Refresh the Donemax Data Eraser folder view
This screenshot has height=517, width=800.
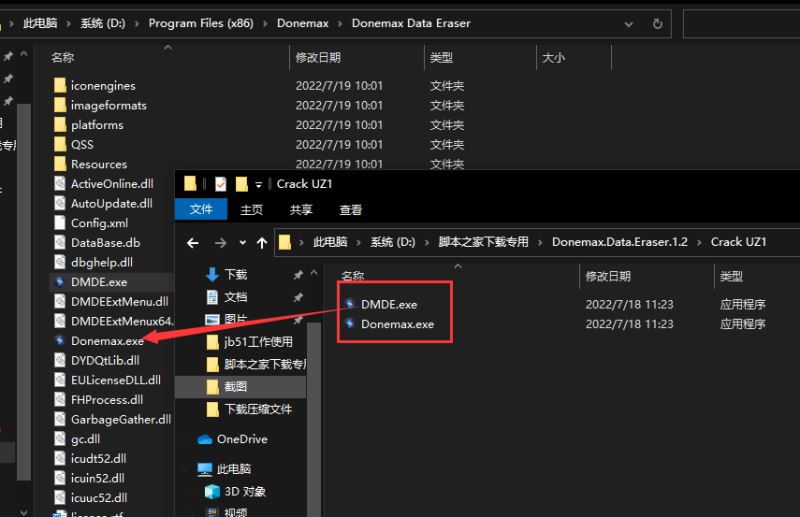(658, 23)
